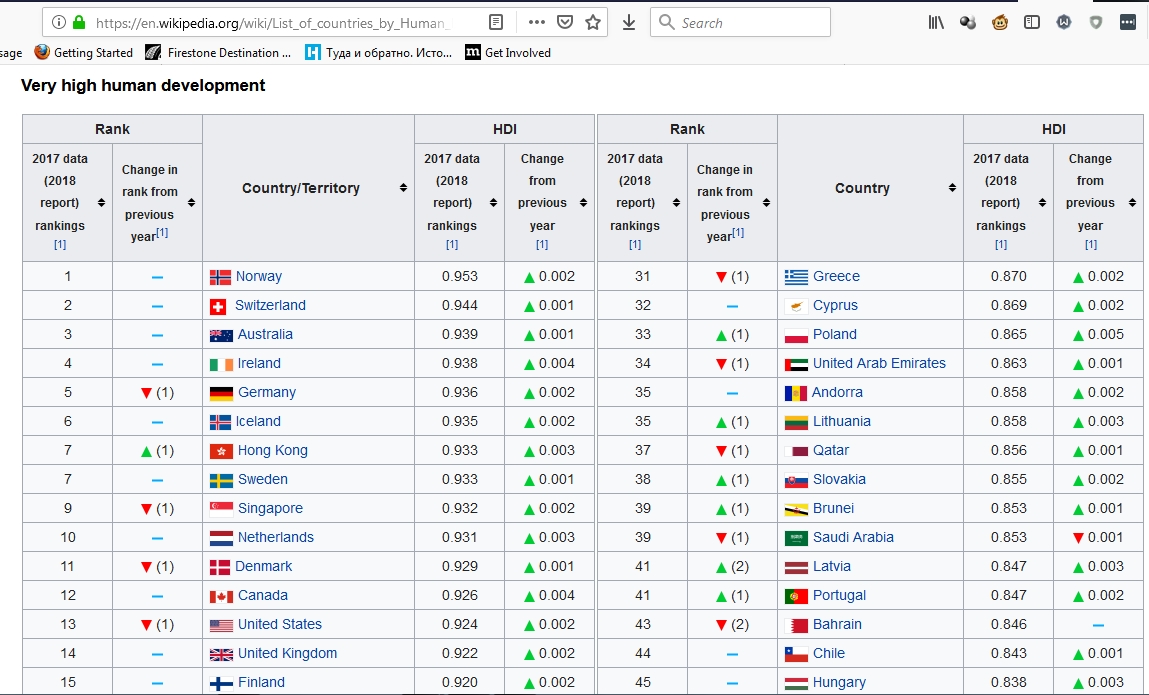Sort right table by HDI 2017 data
The width and height of the screenshot is (1149, 695).
1042,203
